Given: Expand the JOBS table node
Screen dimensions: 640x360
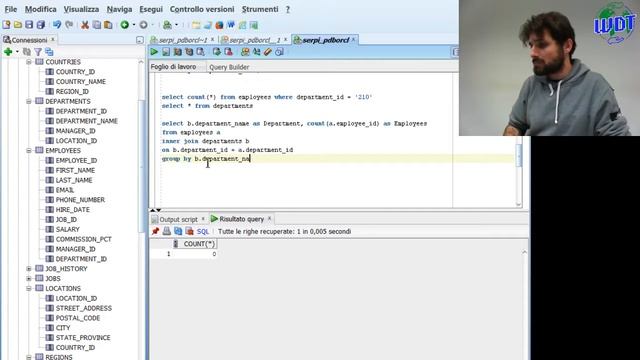Looking at the screenshot, I should 29,278.
